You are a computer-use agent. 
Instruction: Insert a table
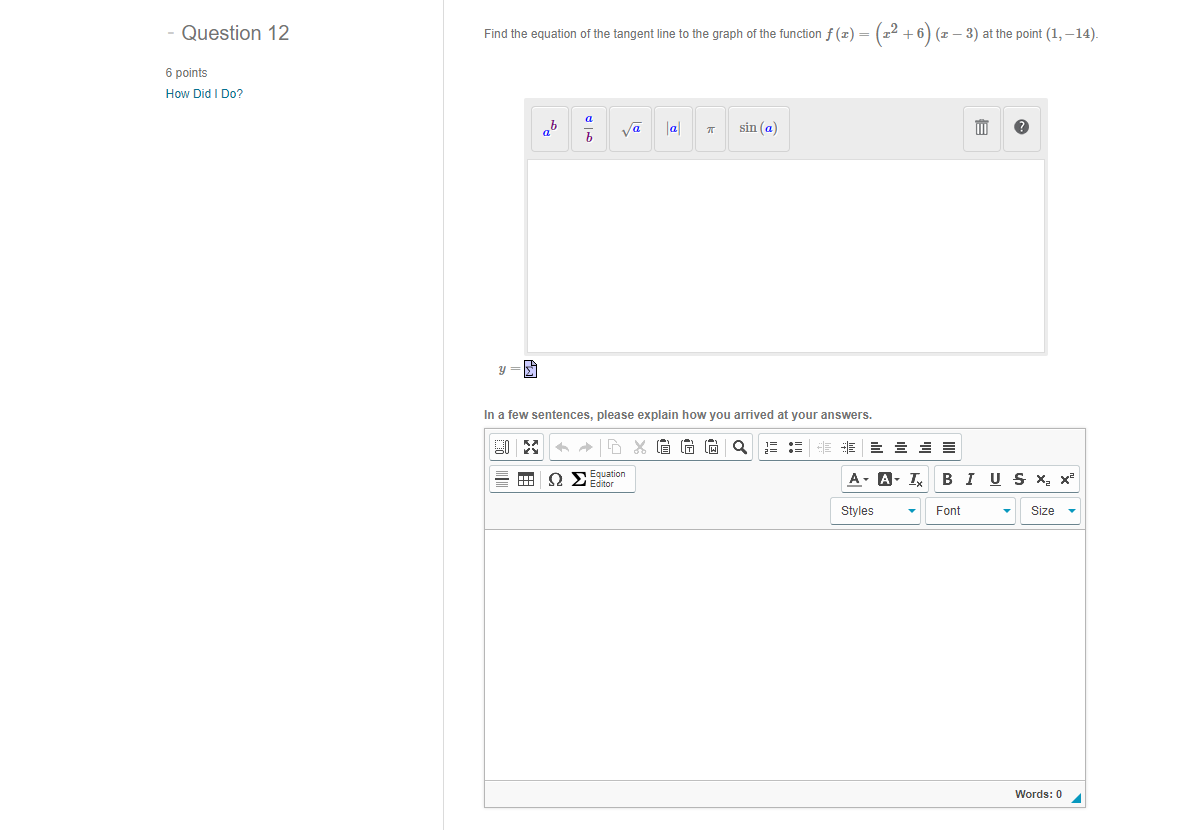pyautogui.click(x=525, y=479)
